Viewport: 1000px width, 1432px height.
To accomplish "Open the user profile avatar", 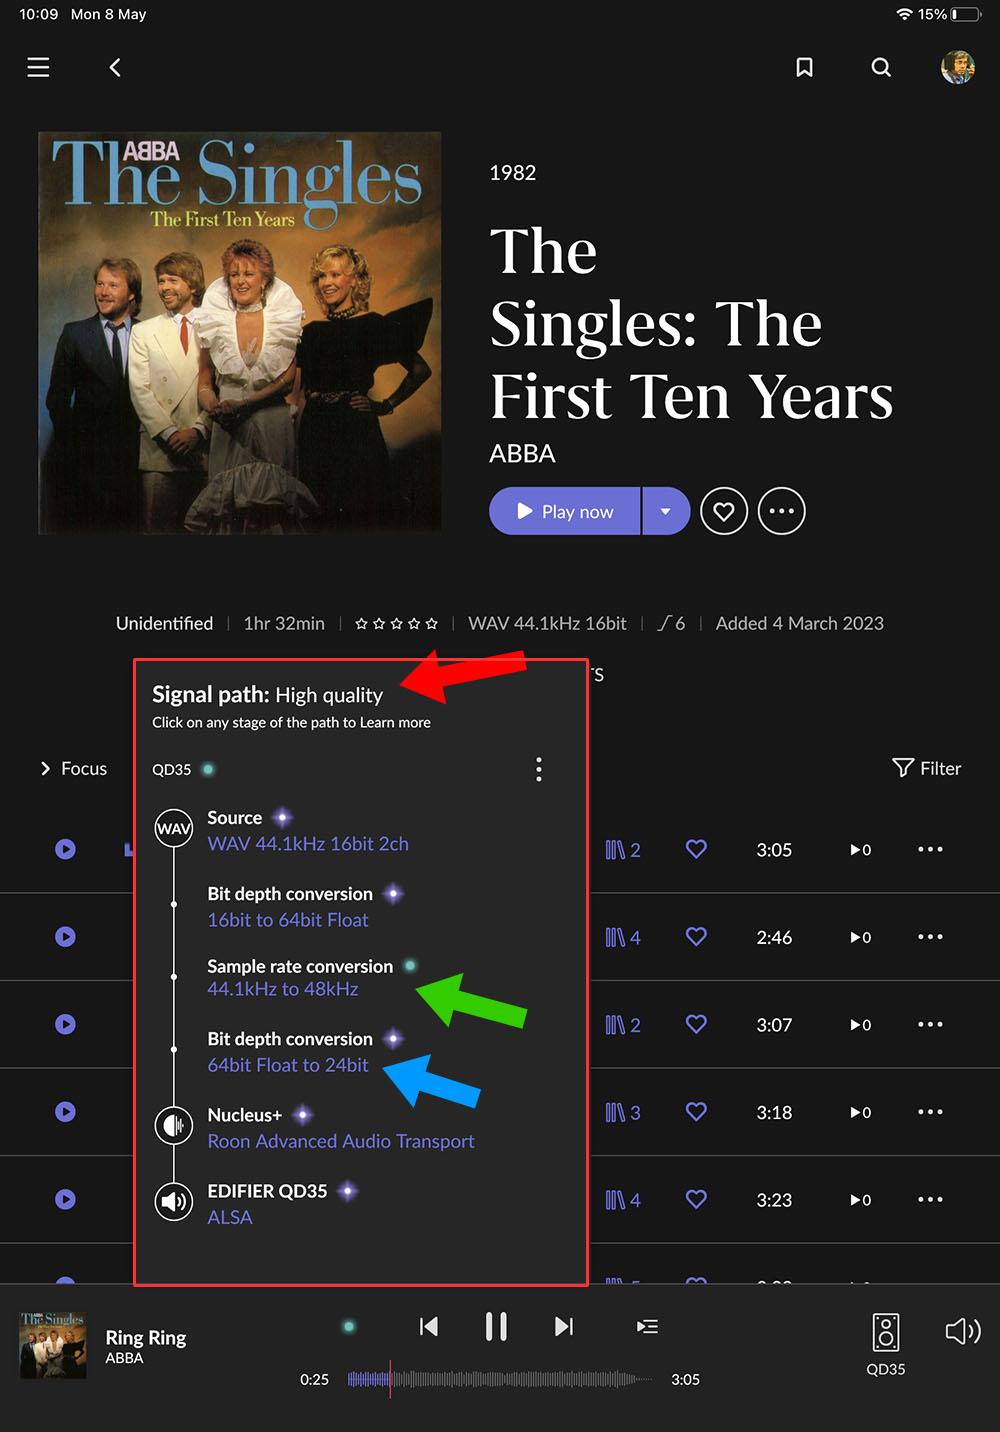I will (957, 67).
